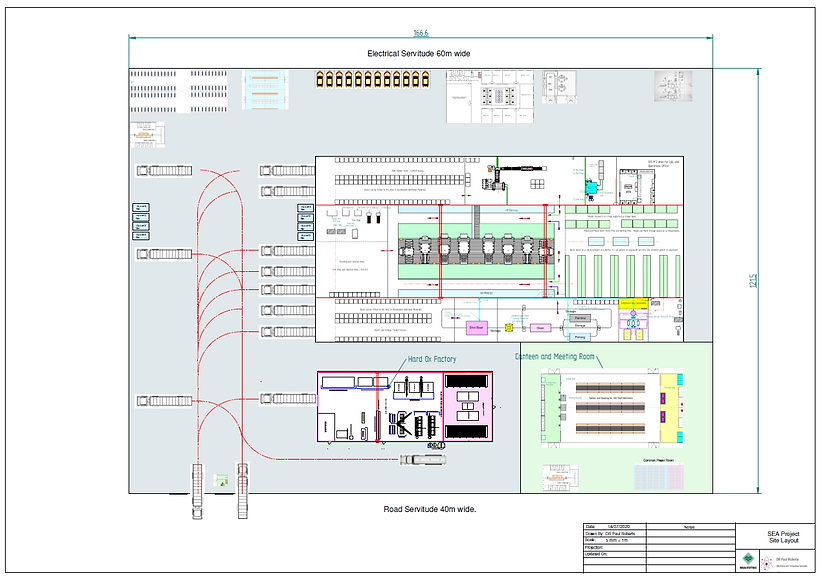The image size is (823, 580).
Task: Click the "Notes" column header
Action: tap(690, 527)
